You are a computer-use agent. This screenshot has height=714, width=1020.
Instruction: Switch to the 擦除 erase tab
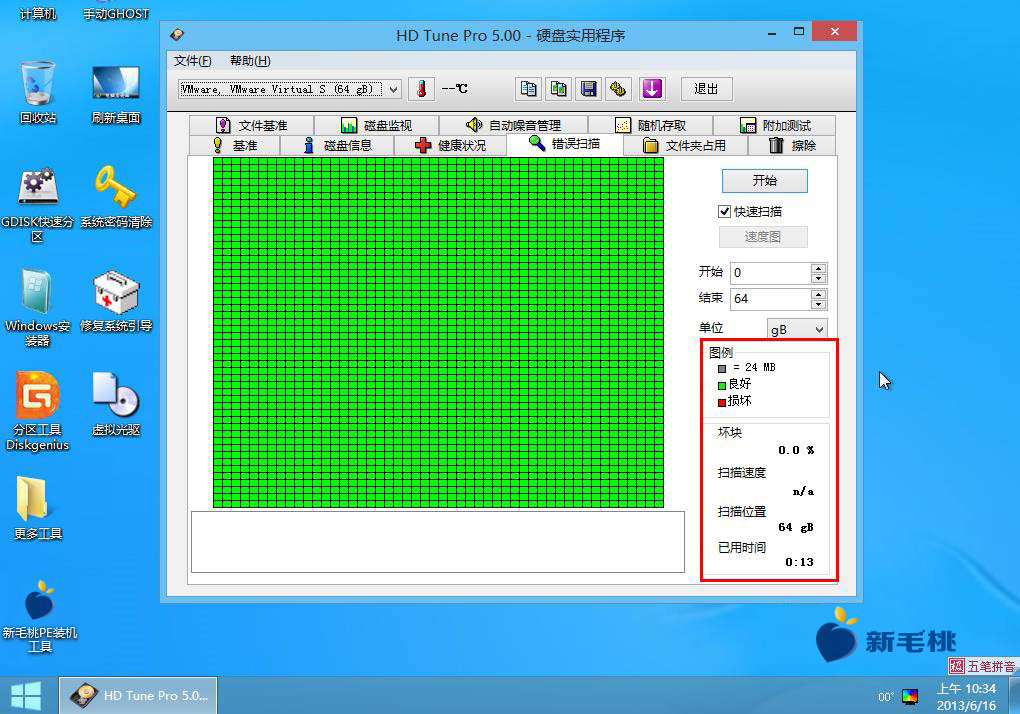tap(792, 145)
